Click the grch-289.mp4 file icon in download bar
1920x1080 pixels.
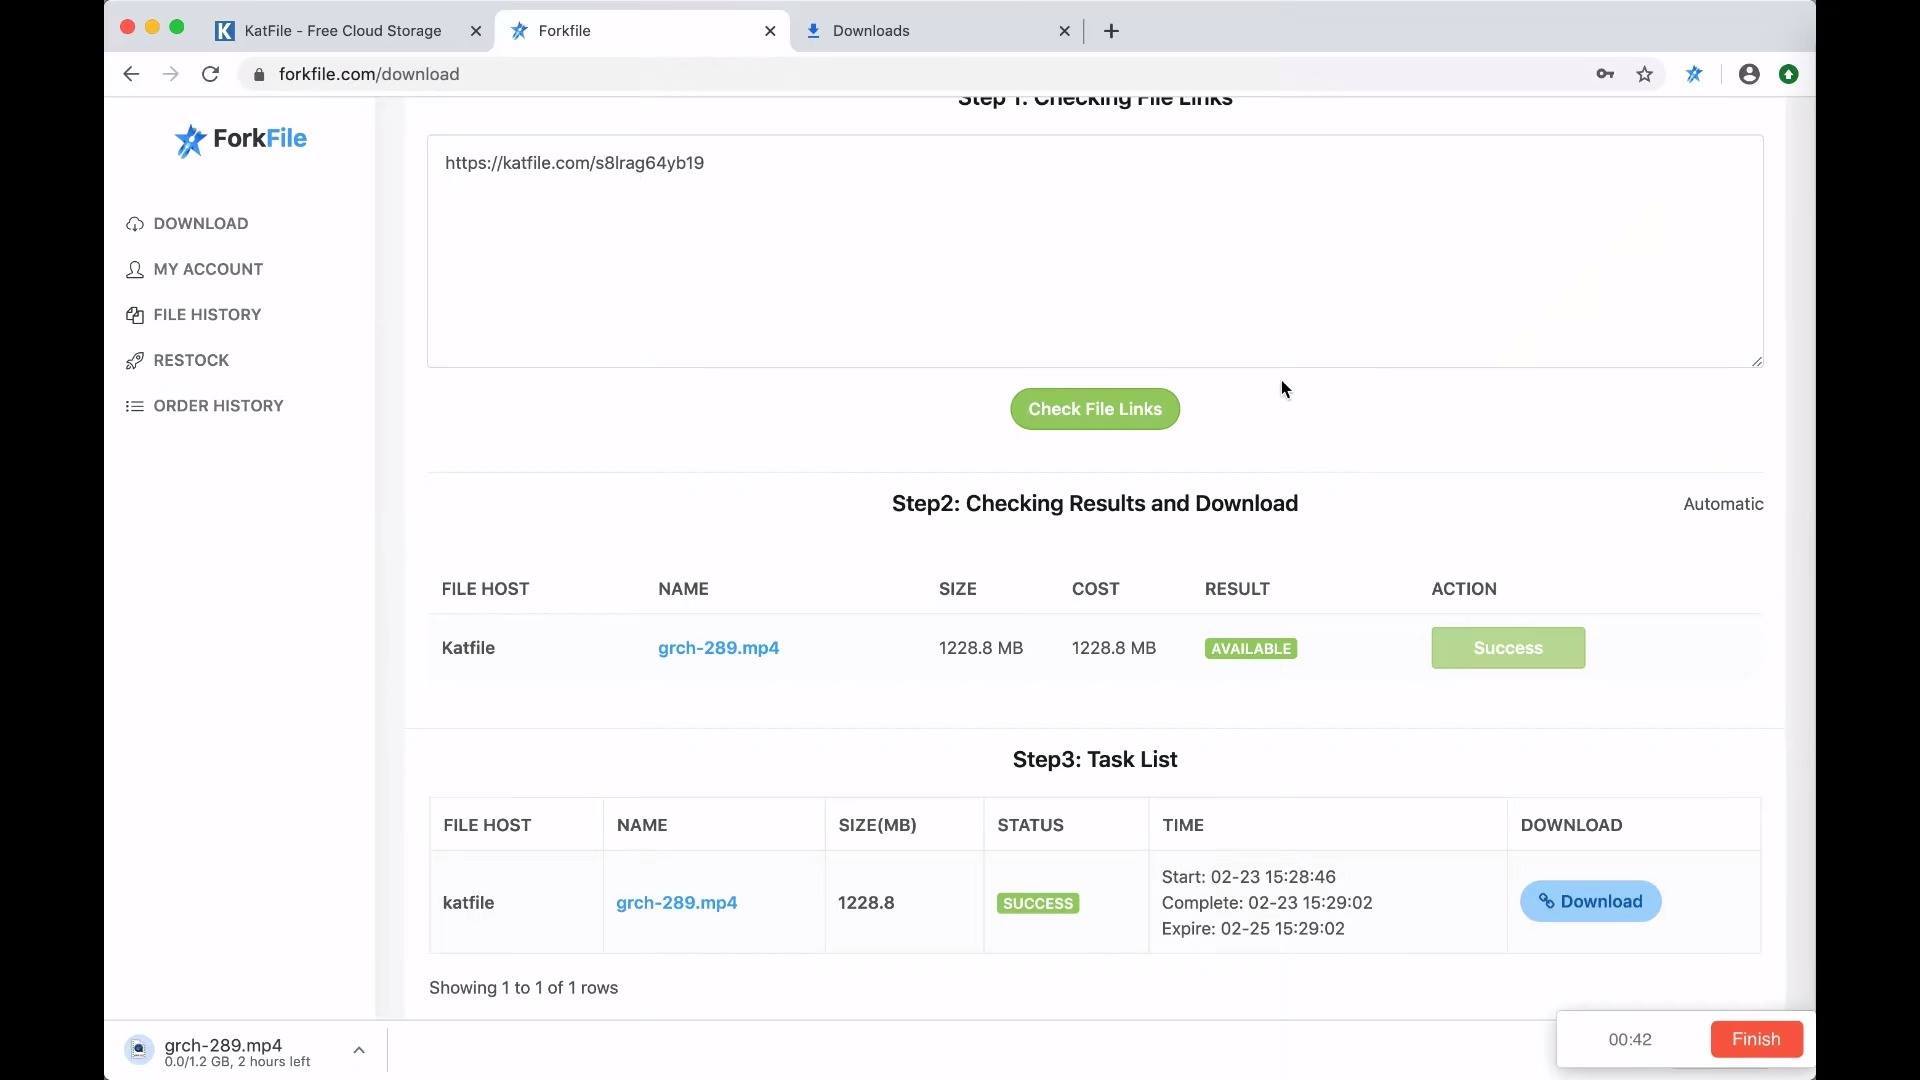pyautogui.click(x=139, y=1049)
